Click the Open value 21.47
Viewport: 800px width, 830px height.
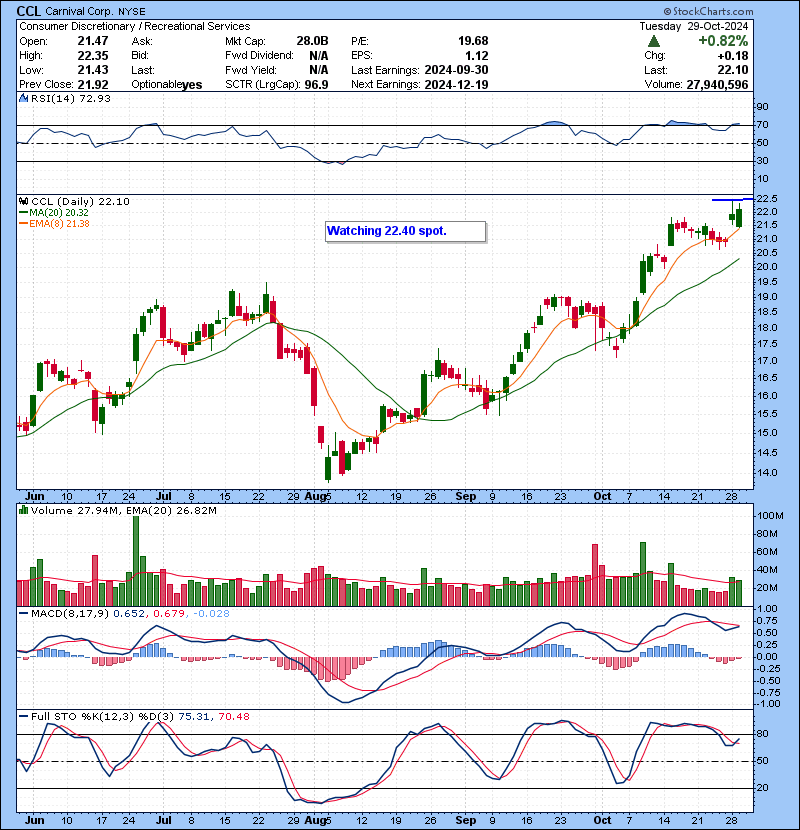click(93, 41)
